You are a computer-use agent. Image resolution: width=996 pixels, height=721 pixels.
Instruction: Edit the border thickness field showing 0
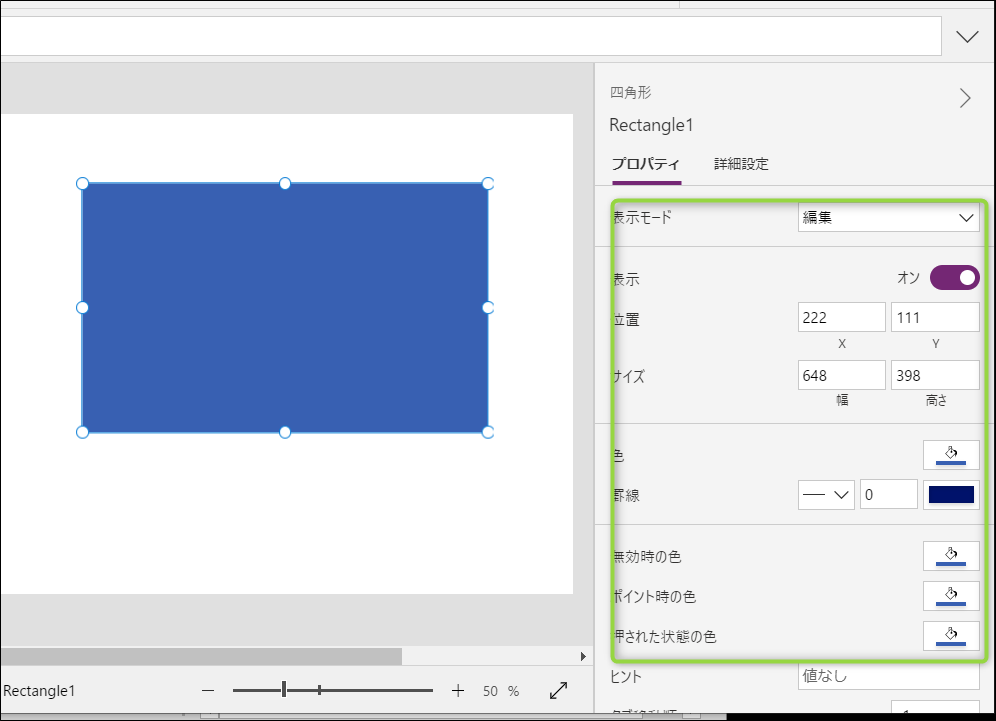[x=889, y=494]
